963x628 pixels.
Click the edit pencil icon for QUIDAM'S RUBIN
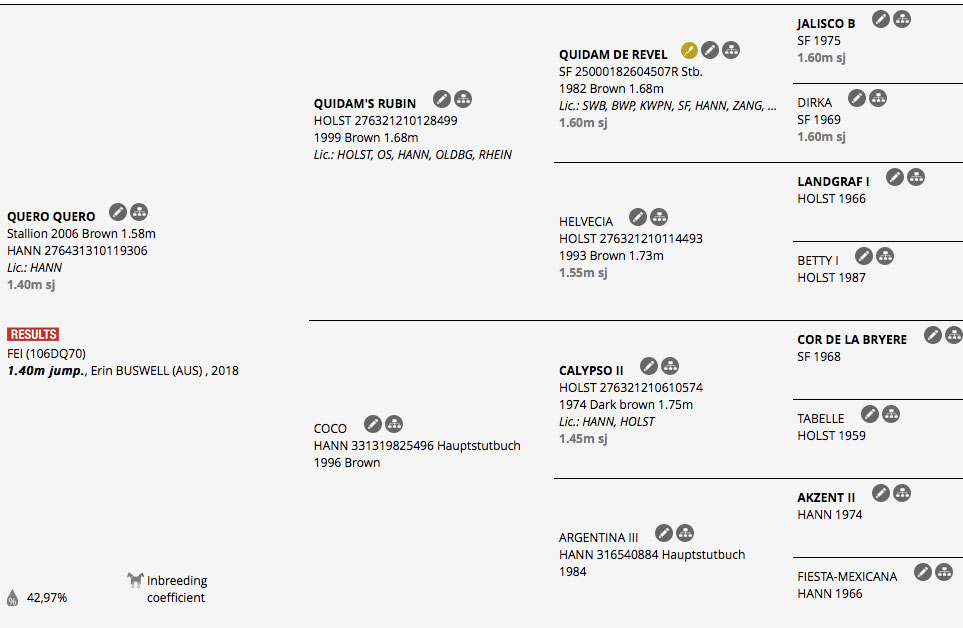click(442, 99)
